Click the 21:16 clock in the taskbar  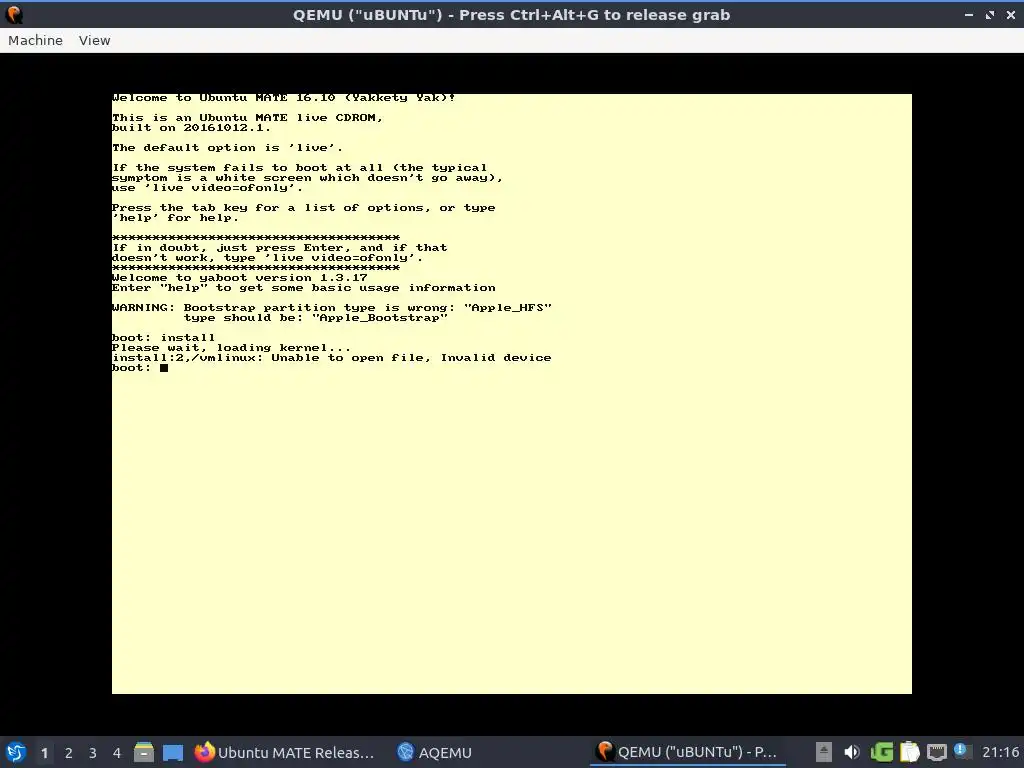(x=1000, y=752)
